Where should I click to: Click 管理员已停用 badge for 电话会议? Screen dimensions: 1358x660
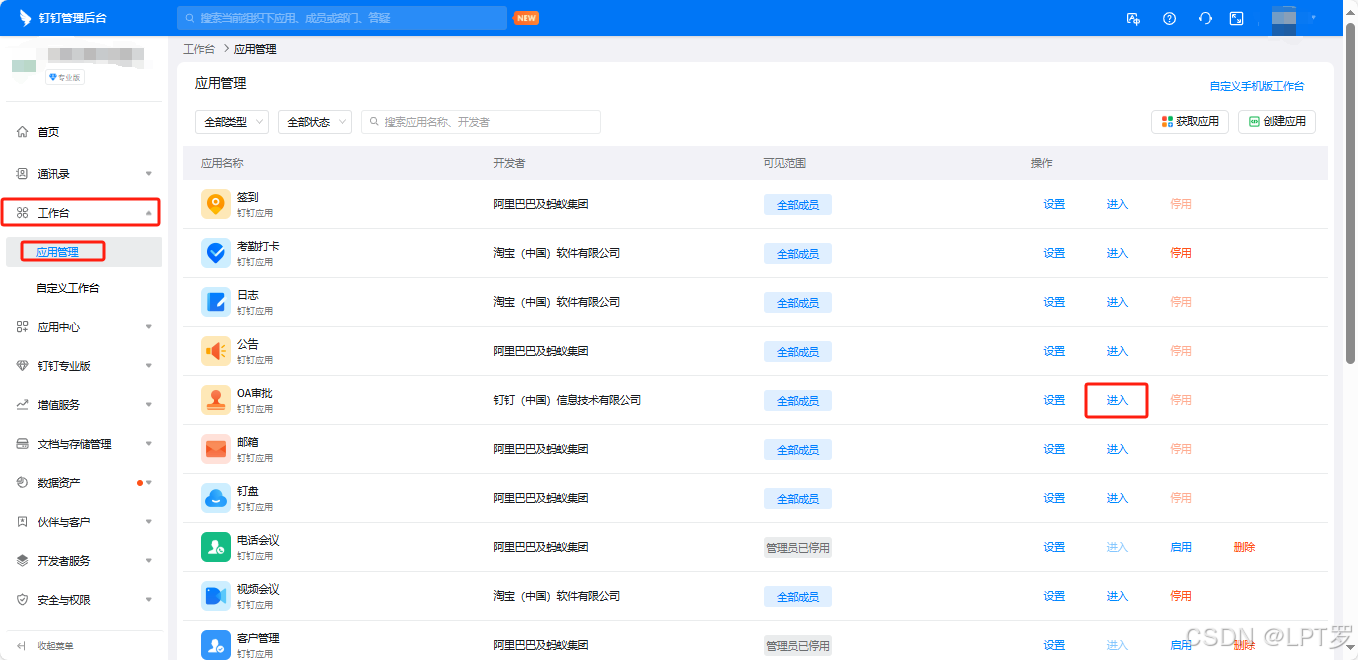point(798,548)
